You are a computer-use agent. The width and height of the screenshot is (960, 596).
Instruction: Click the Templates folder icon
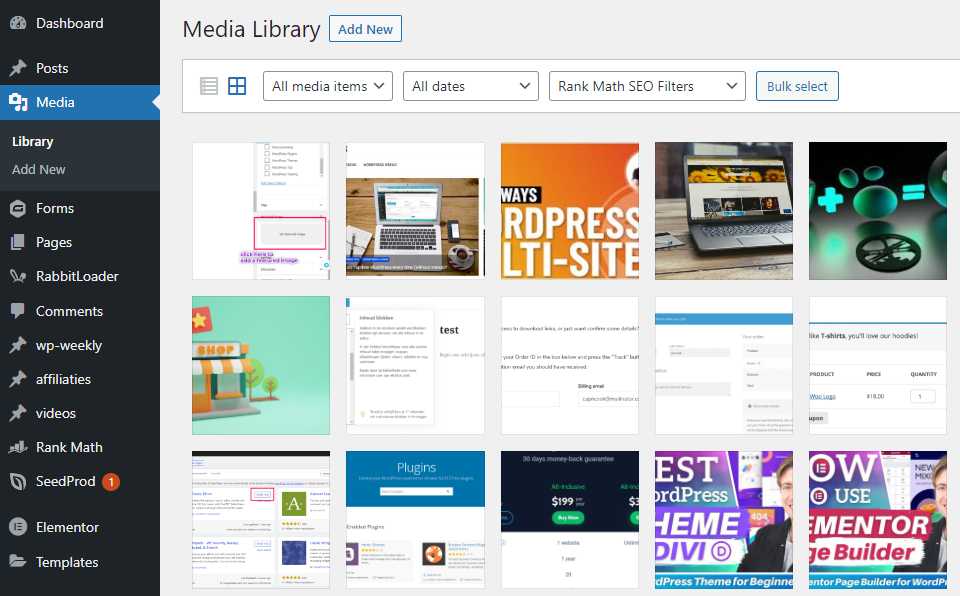pyautogui.click(x=18, y=562)
